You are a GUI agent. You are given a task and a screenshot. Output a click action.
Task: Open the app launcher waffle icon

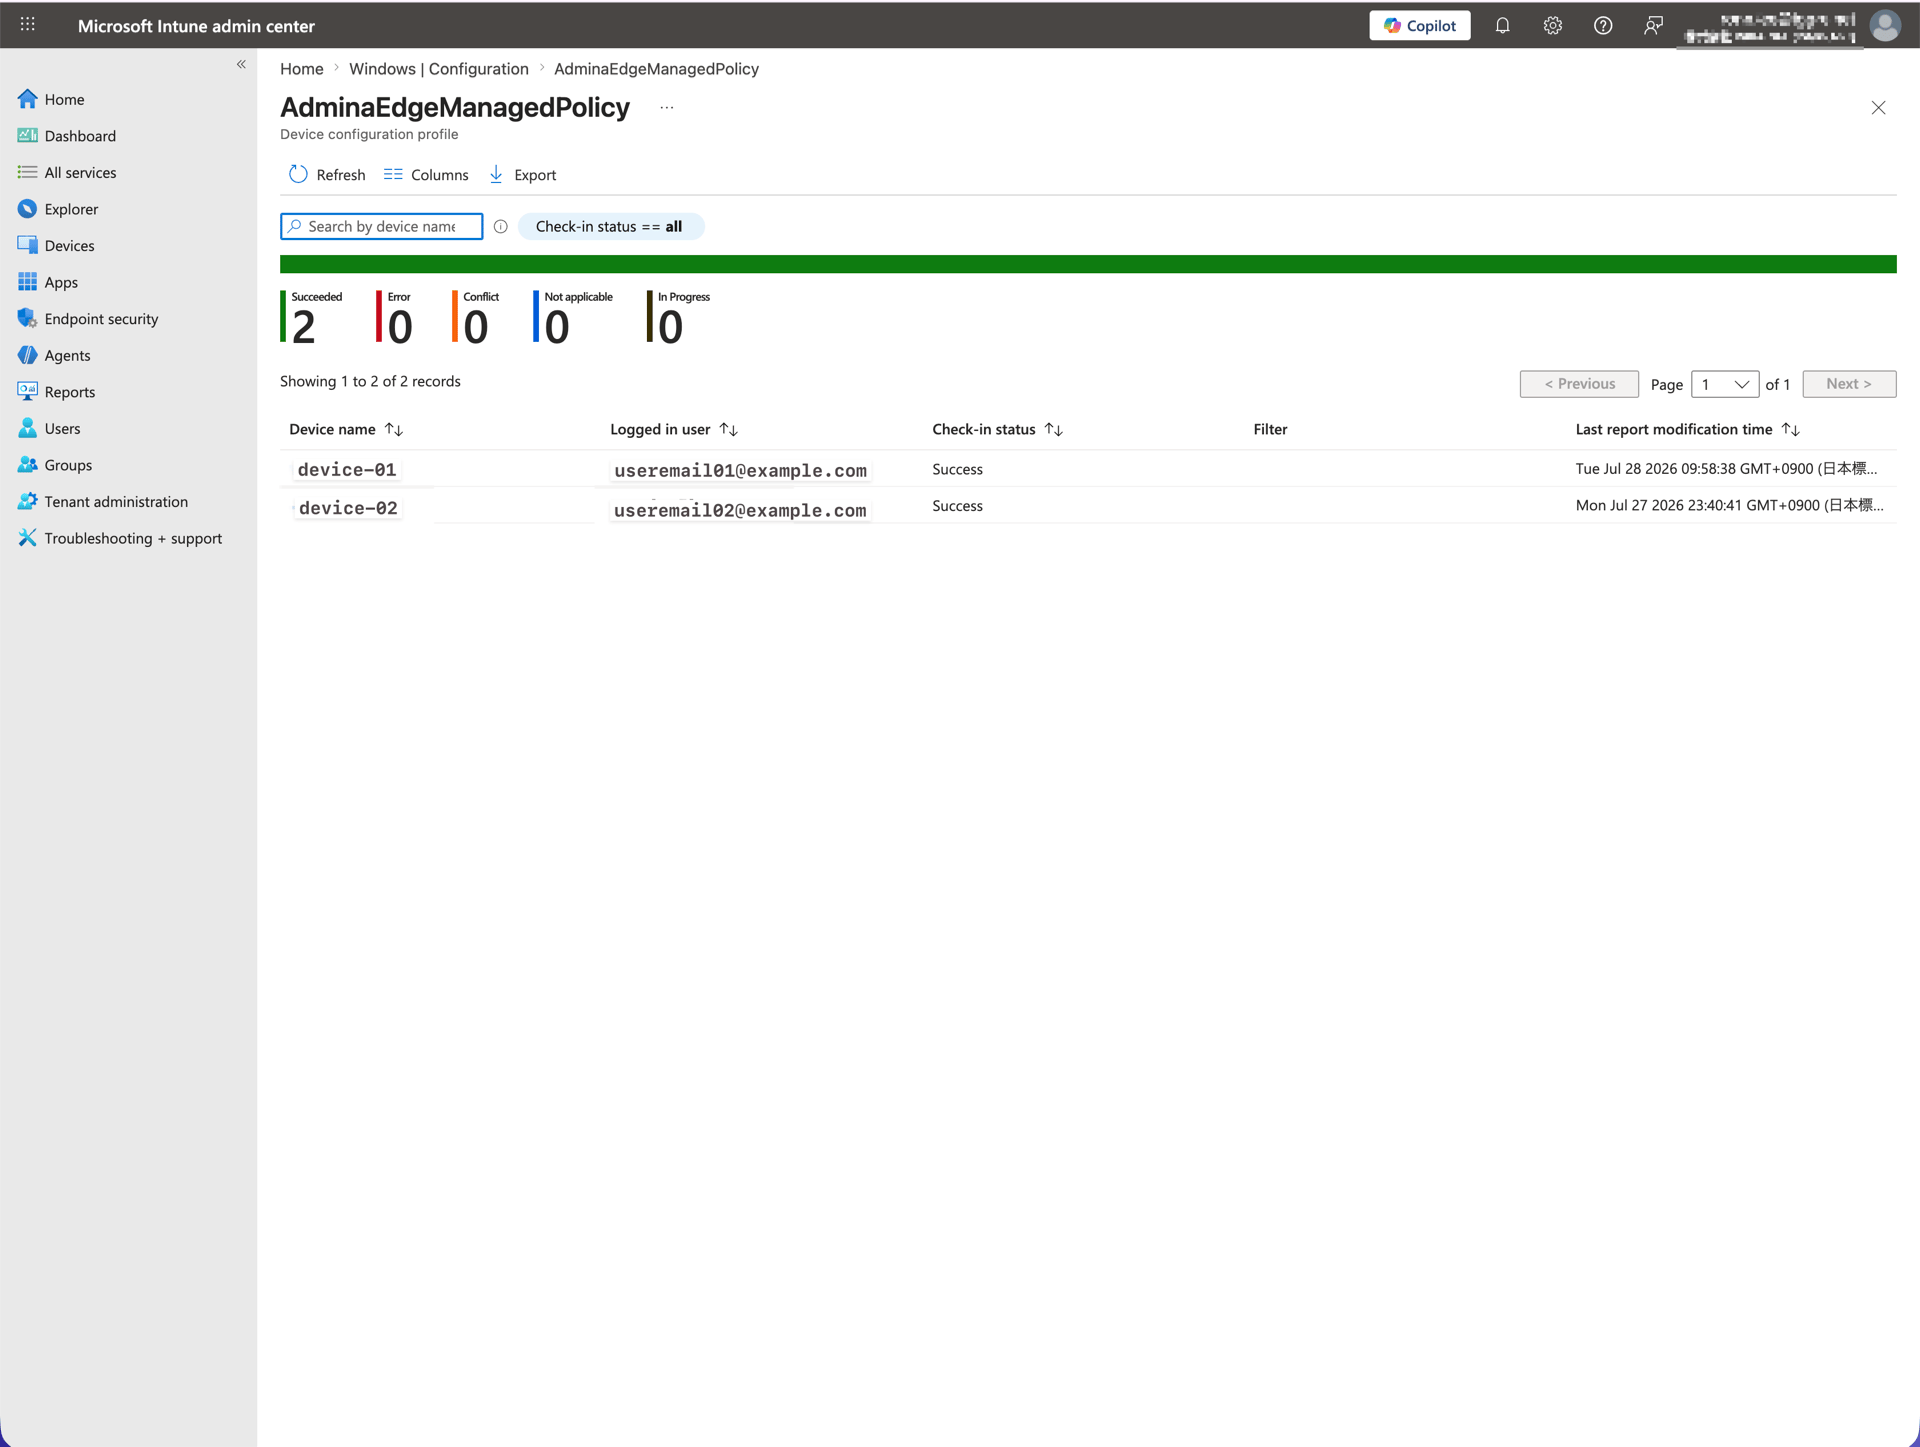[x=28, y=25]
